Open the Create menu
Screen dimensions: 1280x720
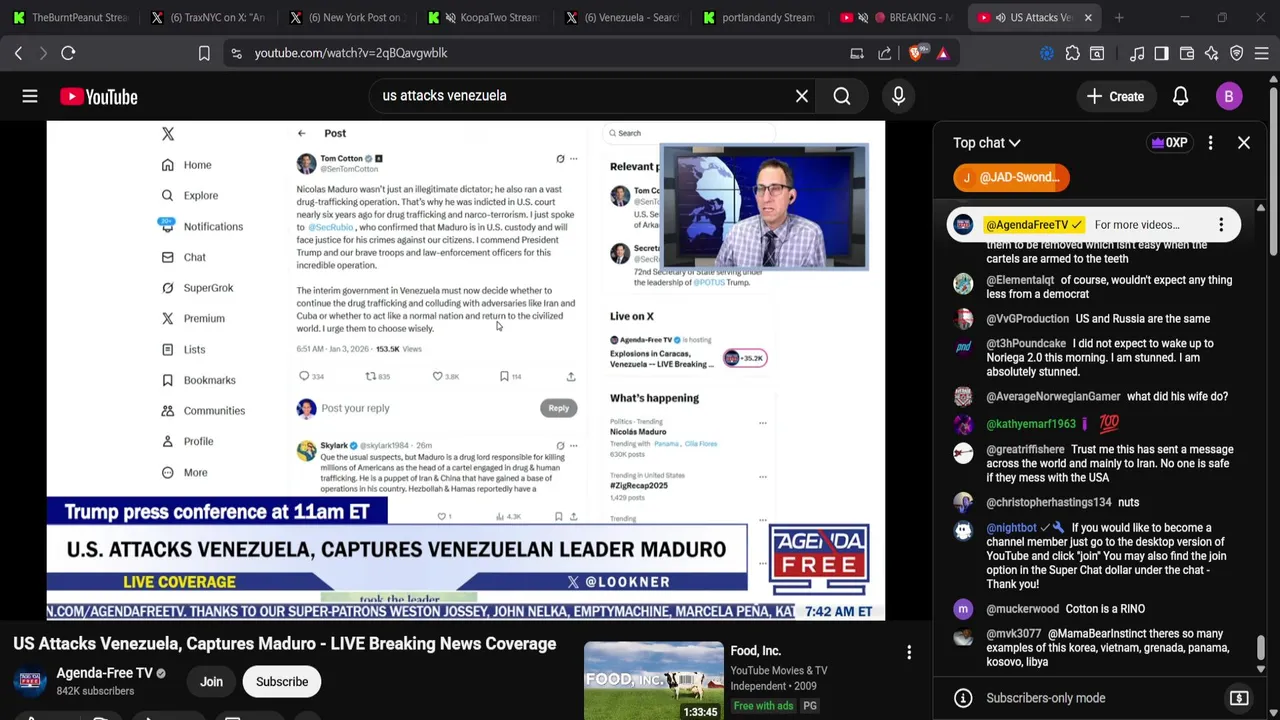tap(1115, 96)
